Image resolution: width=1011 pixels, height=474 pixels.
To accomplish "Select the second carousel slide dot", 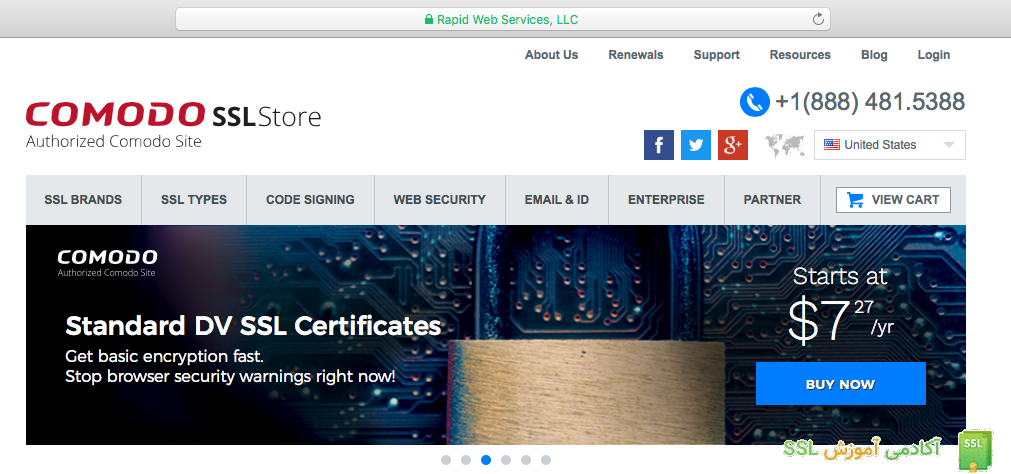I will tap(466, 460).
